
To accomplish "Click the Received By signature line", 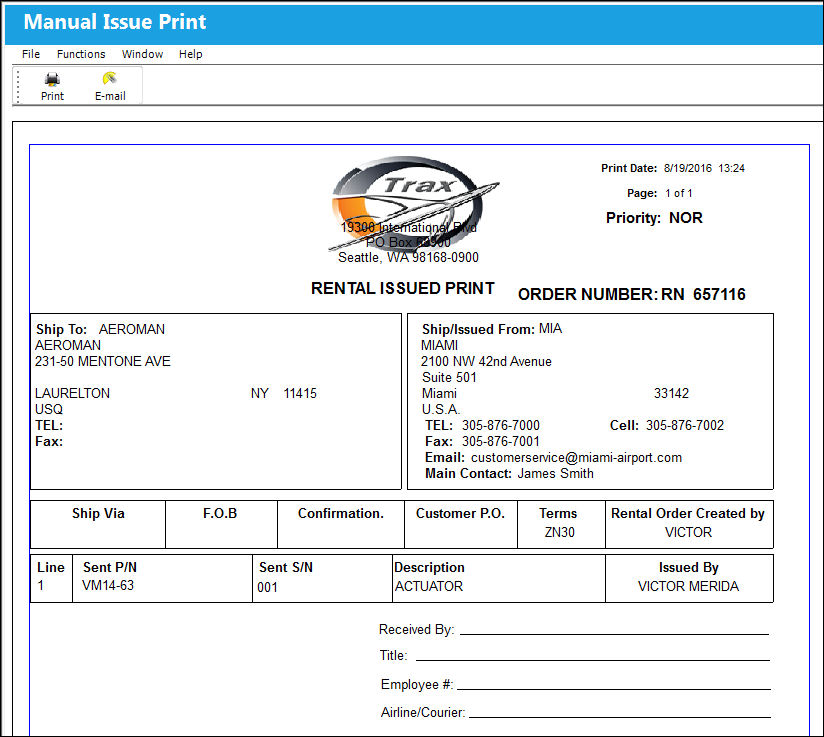I will point(614,634).
